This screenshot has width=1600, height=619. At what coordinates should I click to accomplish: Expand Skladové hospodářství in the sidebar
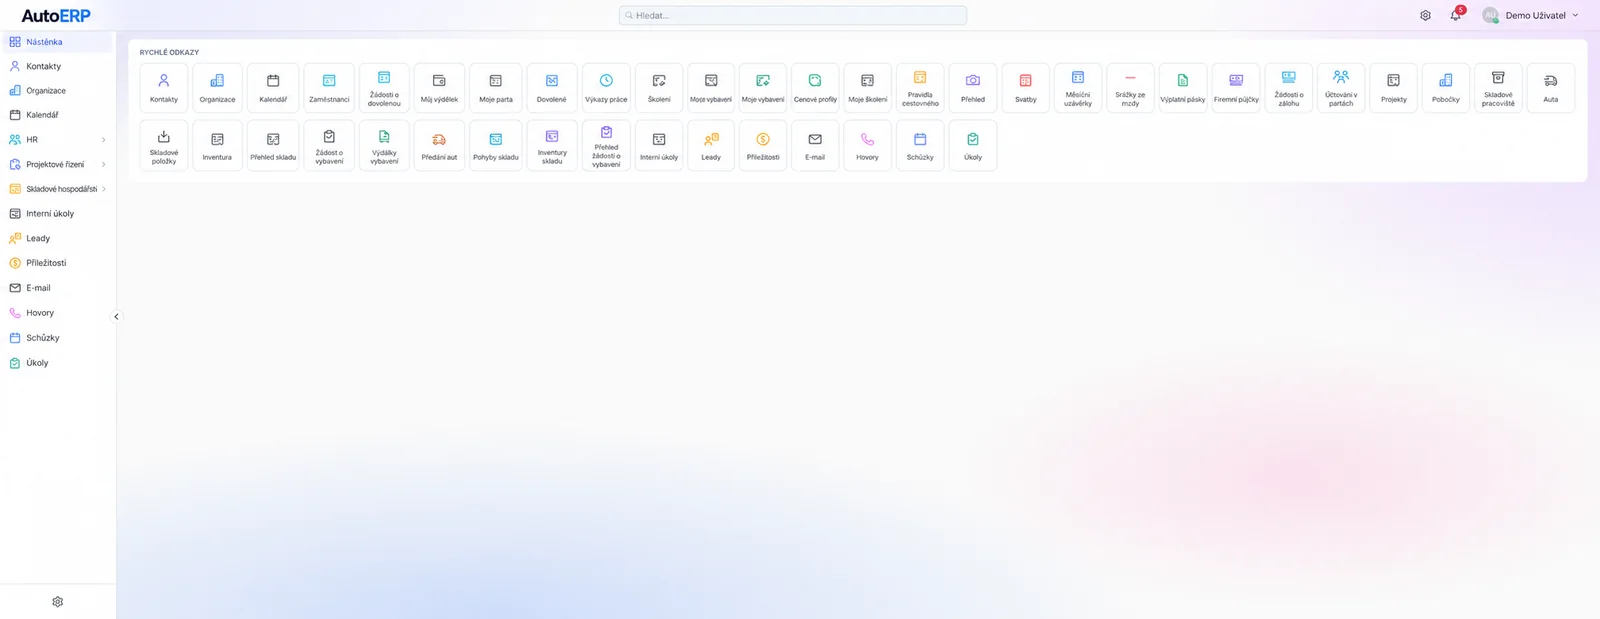tap(58, 189)
